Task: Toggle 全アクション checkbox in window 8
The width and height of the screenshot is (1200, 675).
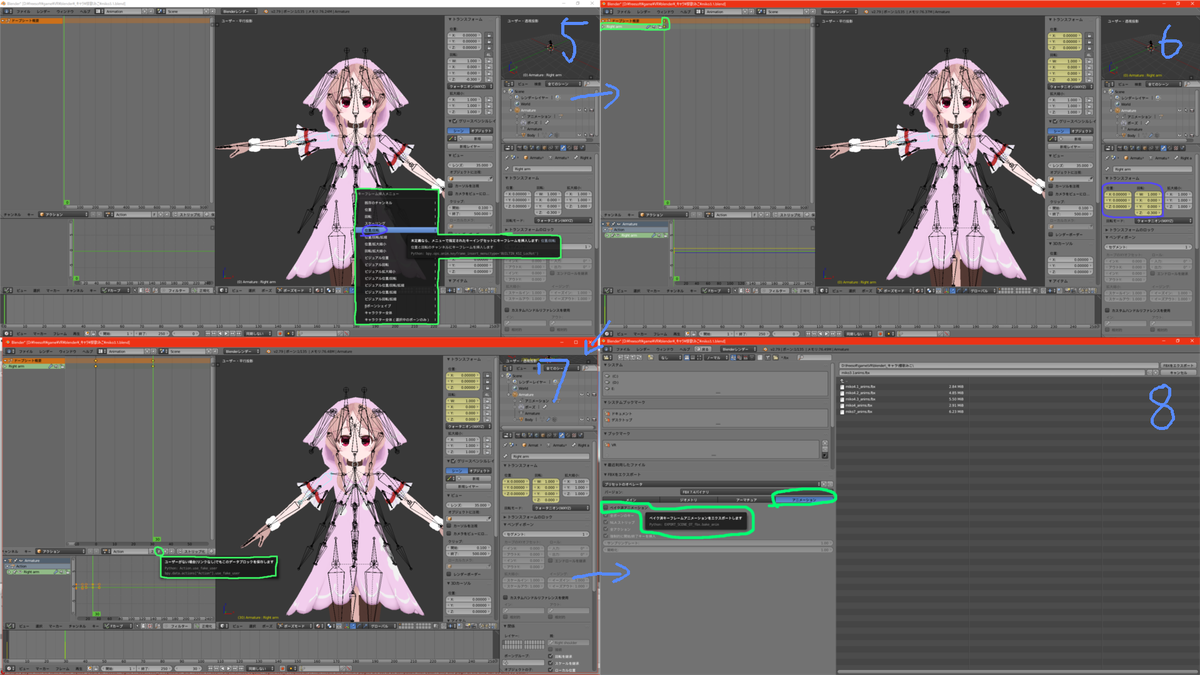Action: (606, 529)
